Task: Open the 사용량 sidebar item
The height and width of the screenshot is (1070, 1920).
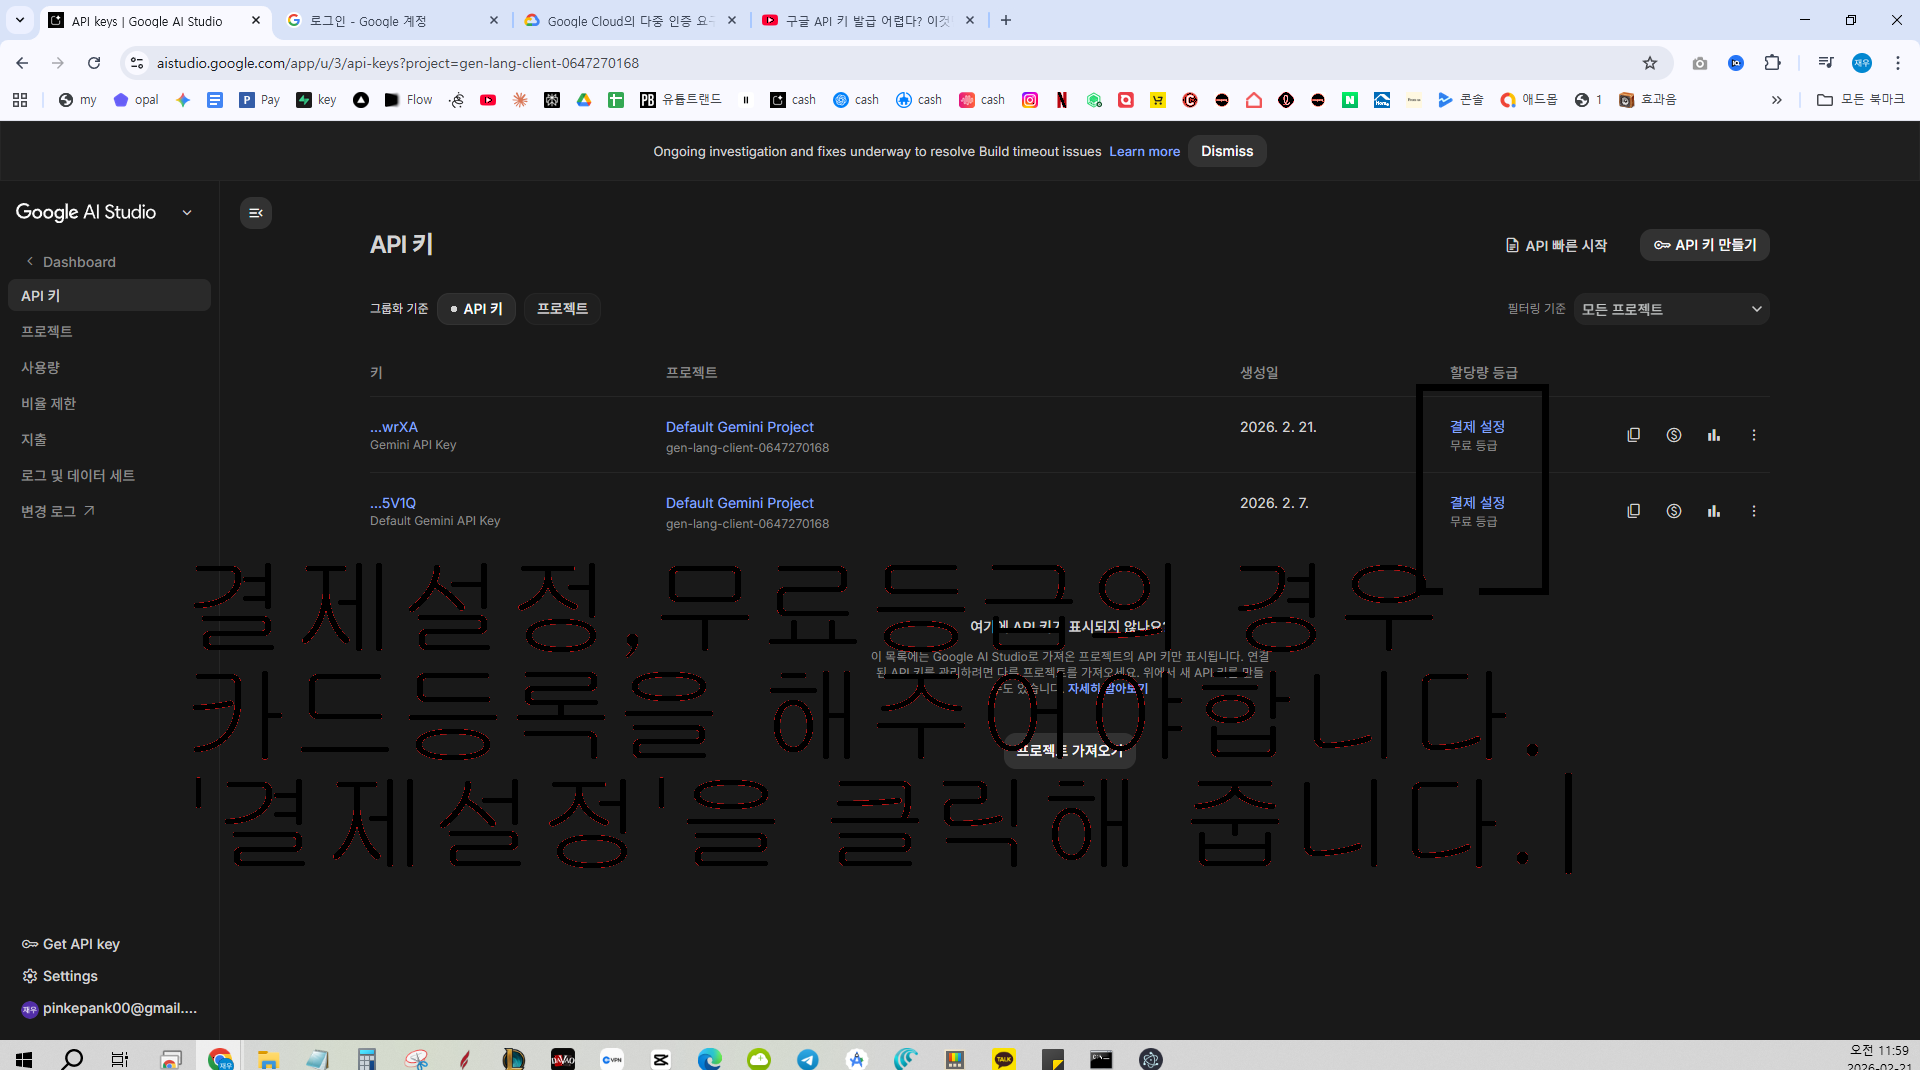Action: pos(41,367)
